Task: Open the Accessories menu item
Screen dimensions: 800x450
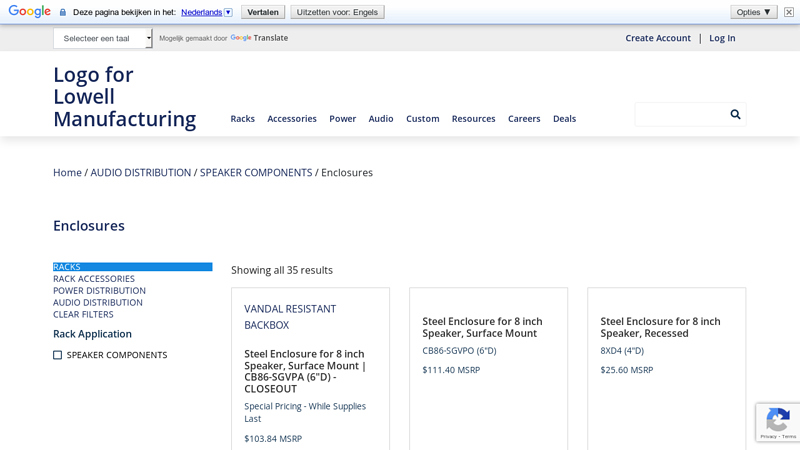Action: click(291, 119)
